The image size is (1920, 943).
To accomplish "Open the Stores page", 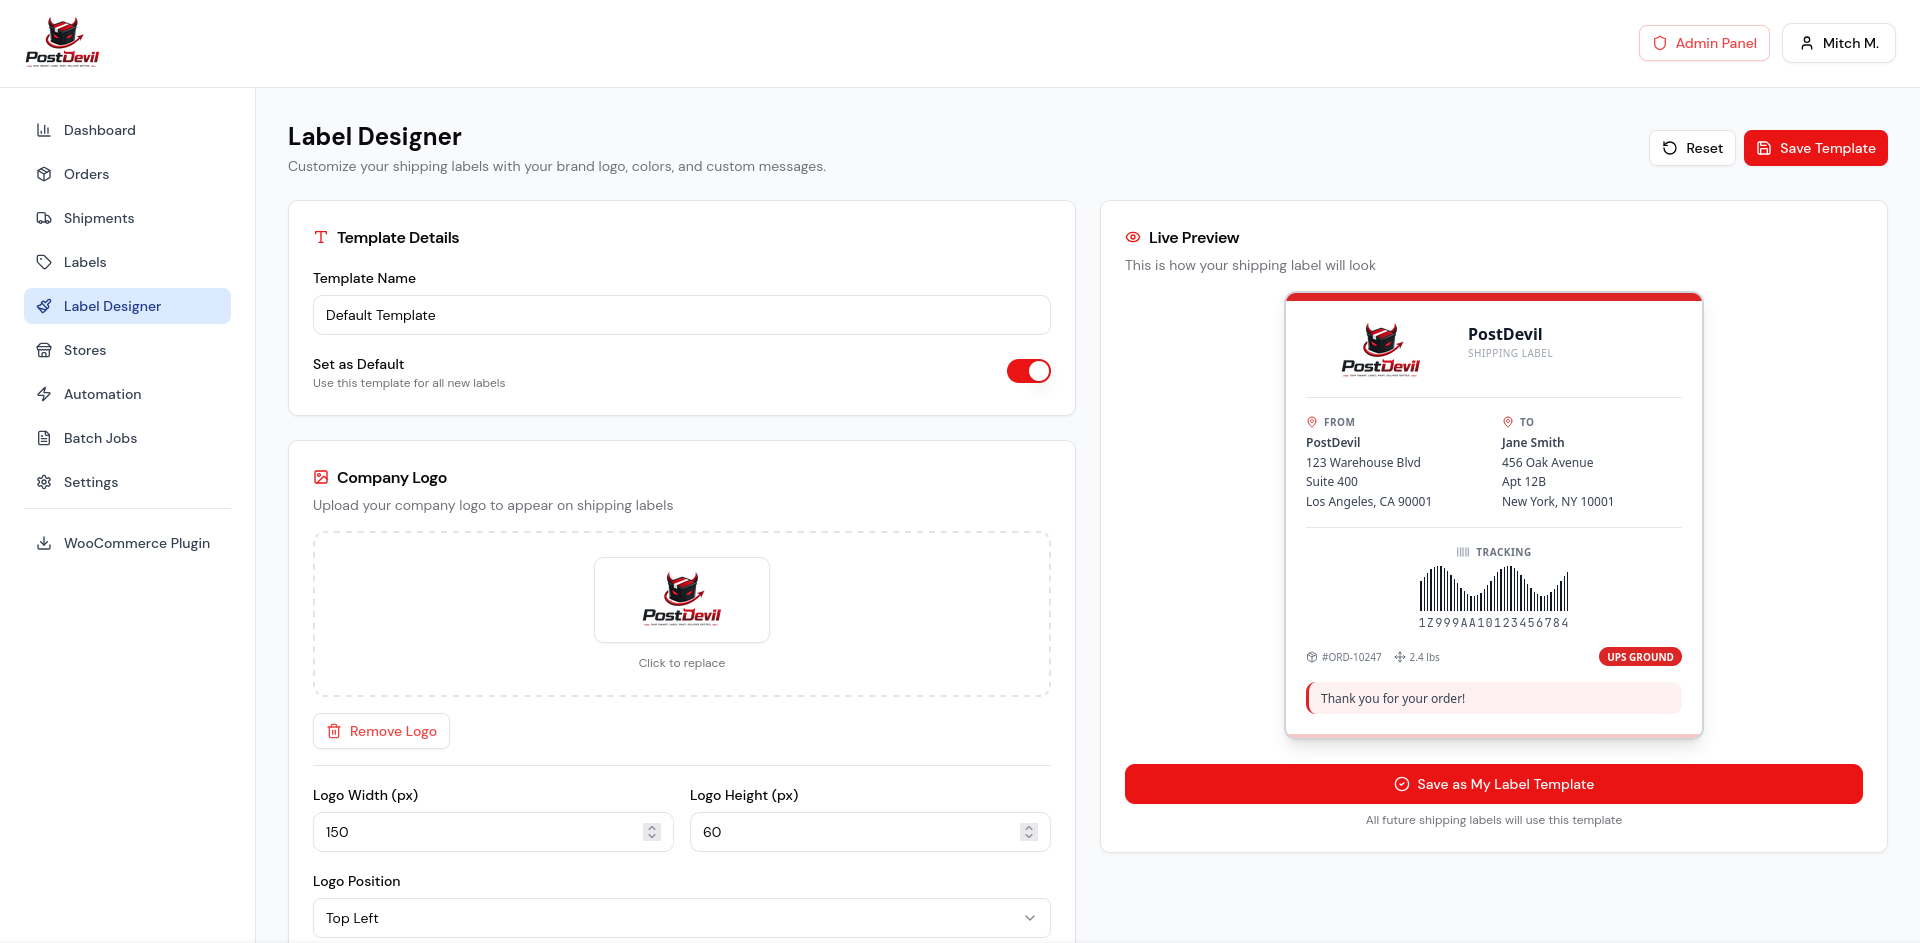I will [x=127, y=350].
